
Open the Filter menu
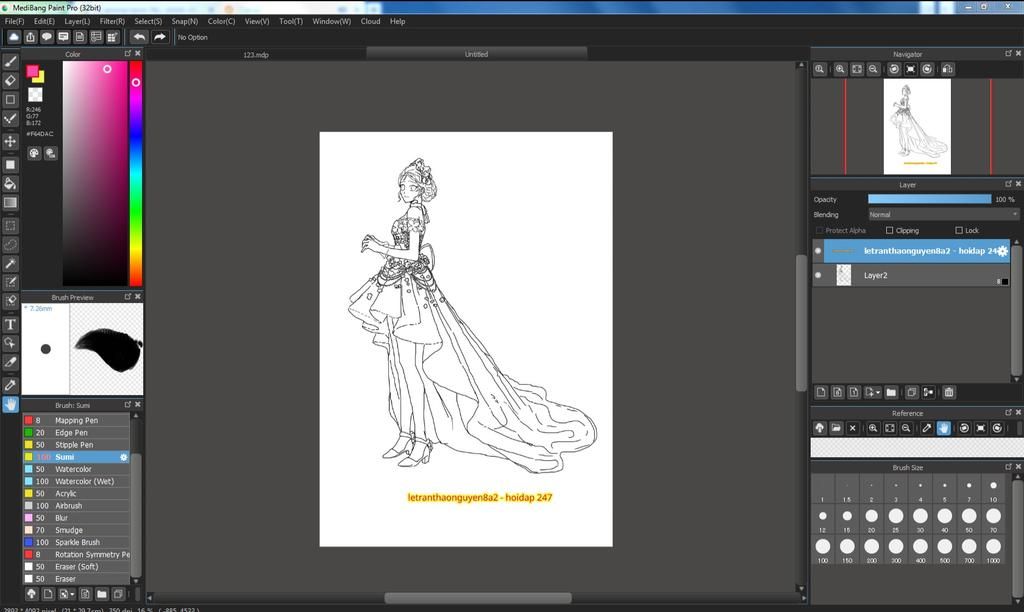tap(112, 21)
